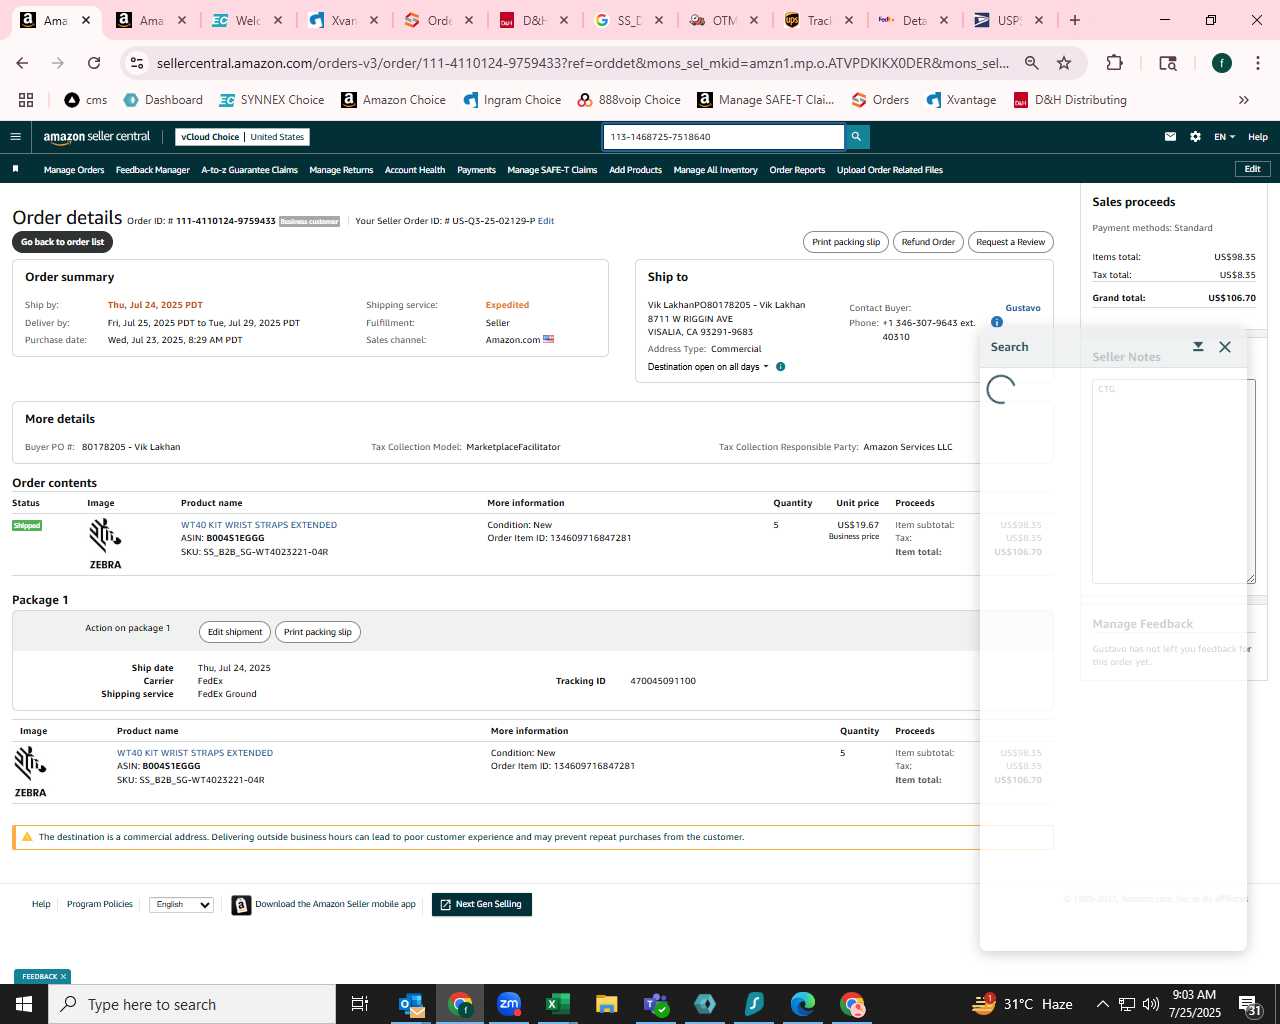Click info icon next to buyer phone
Image resolution: width=1280 pixels, height=1024 pixels.
tap(996, 322)
